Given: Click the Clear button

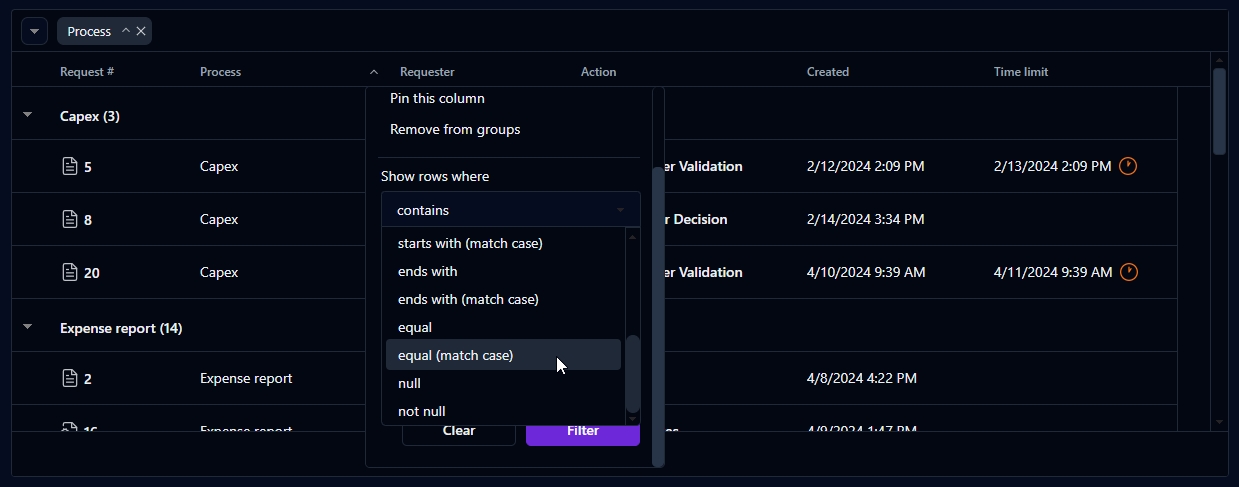Looking at the screenshot, I should coord(458,432).
